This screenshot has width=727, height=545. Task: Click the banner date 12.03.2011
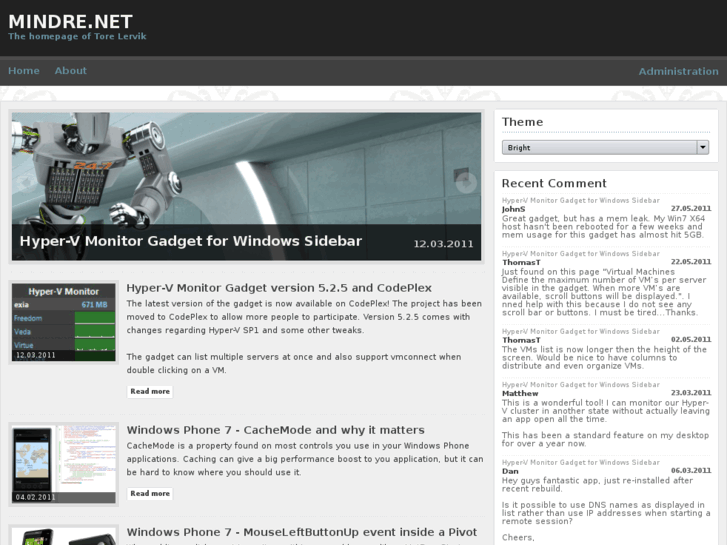pos(443,244)
